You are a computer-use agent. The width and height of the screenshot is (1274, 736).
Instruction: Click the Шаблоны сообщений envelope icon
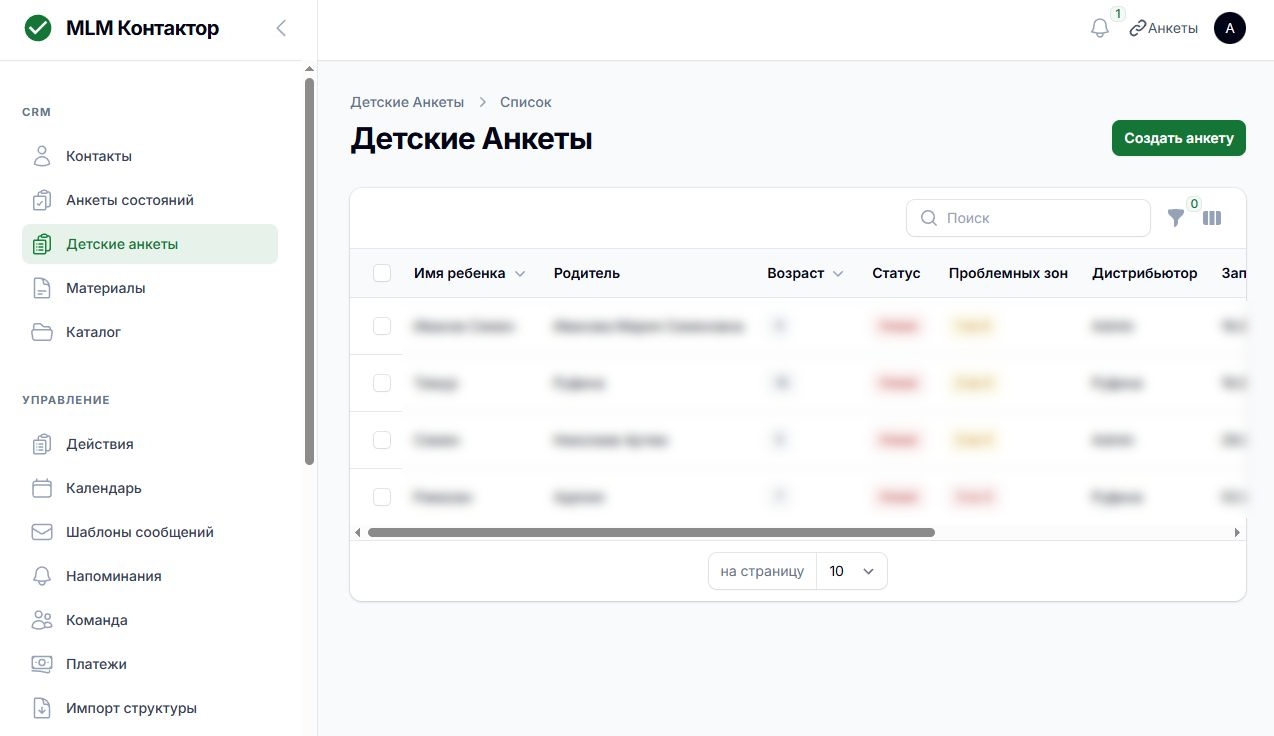pos(41,532)
